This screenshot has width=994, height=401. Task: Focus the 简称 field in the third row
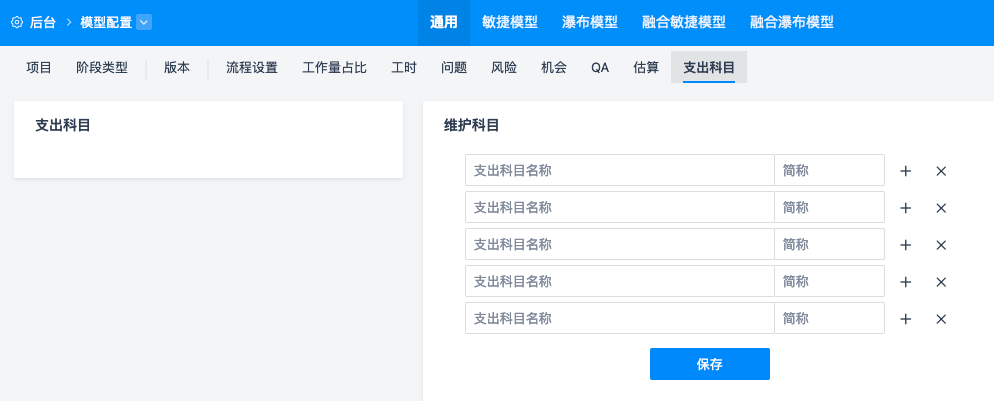pyautogui.click(x=829, y=244)
